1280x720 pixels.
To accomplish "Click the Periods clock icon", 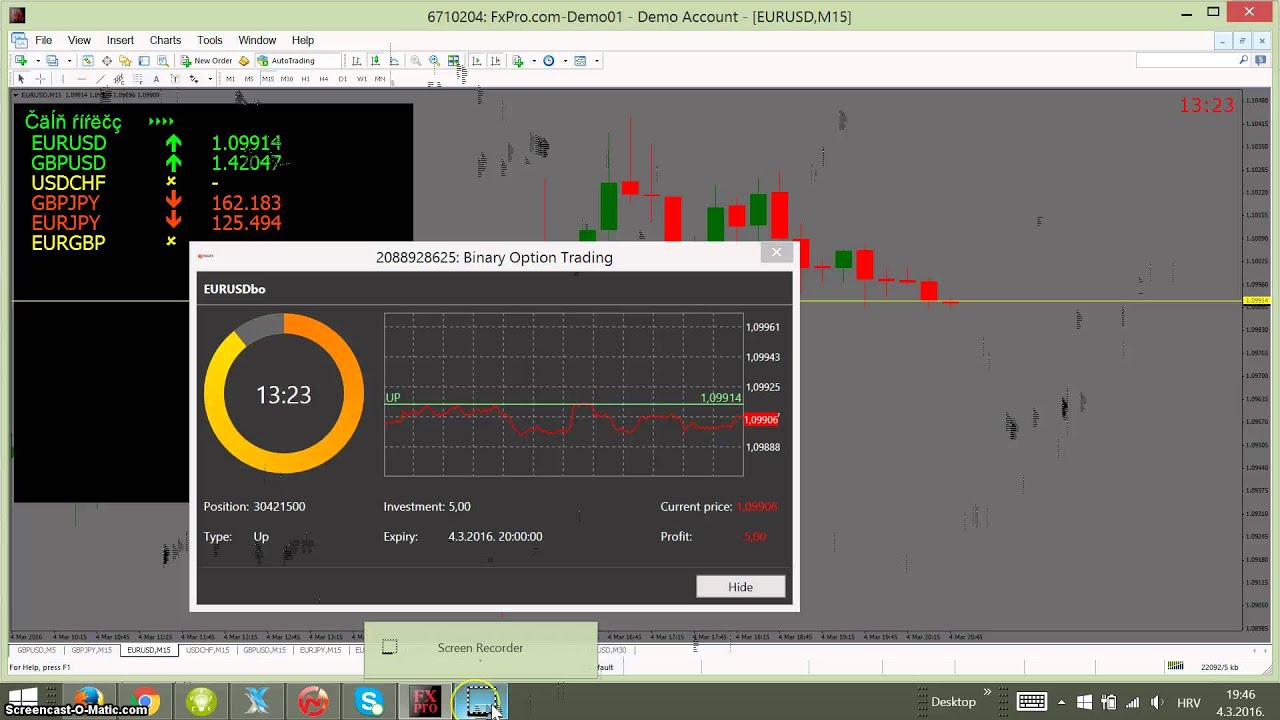I will click(x=548, y=61).
